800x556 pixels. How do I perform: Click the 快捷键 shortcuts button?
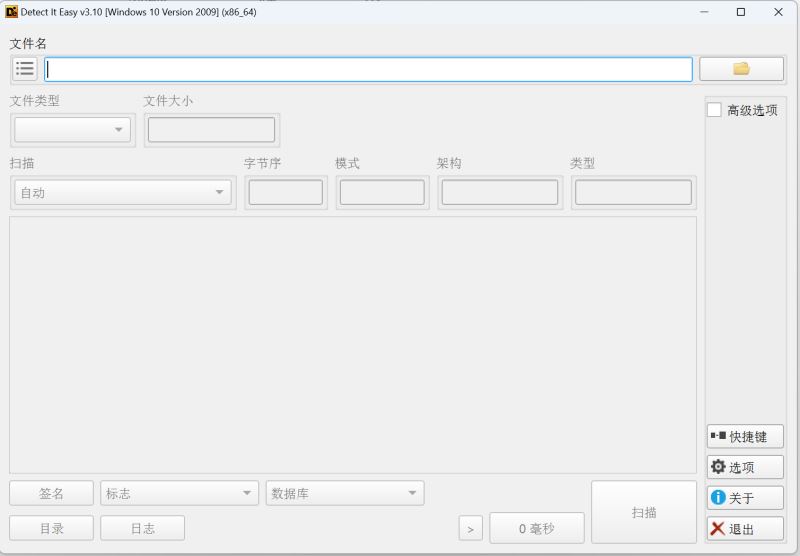click(x=745, y=437)
